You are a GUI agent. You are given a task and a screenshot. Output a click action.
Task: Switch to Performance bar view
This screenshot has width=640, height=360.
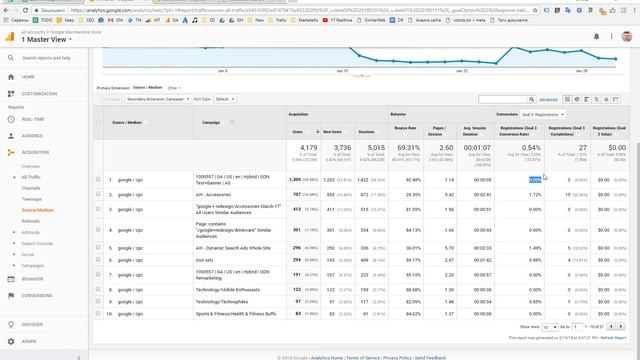[587, 99]
